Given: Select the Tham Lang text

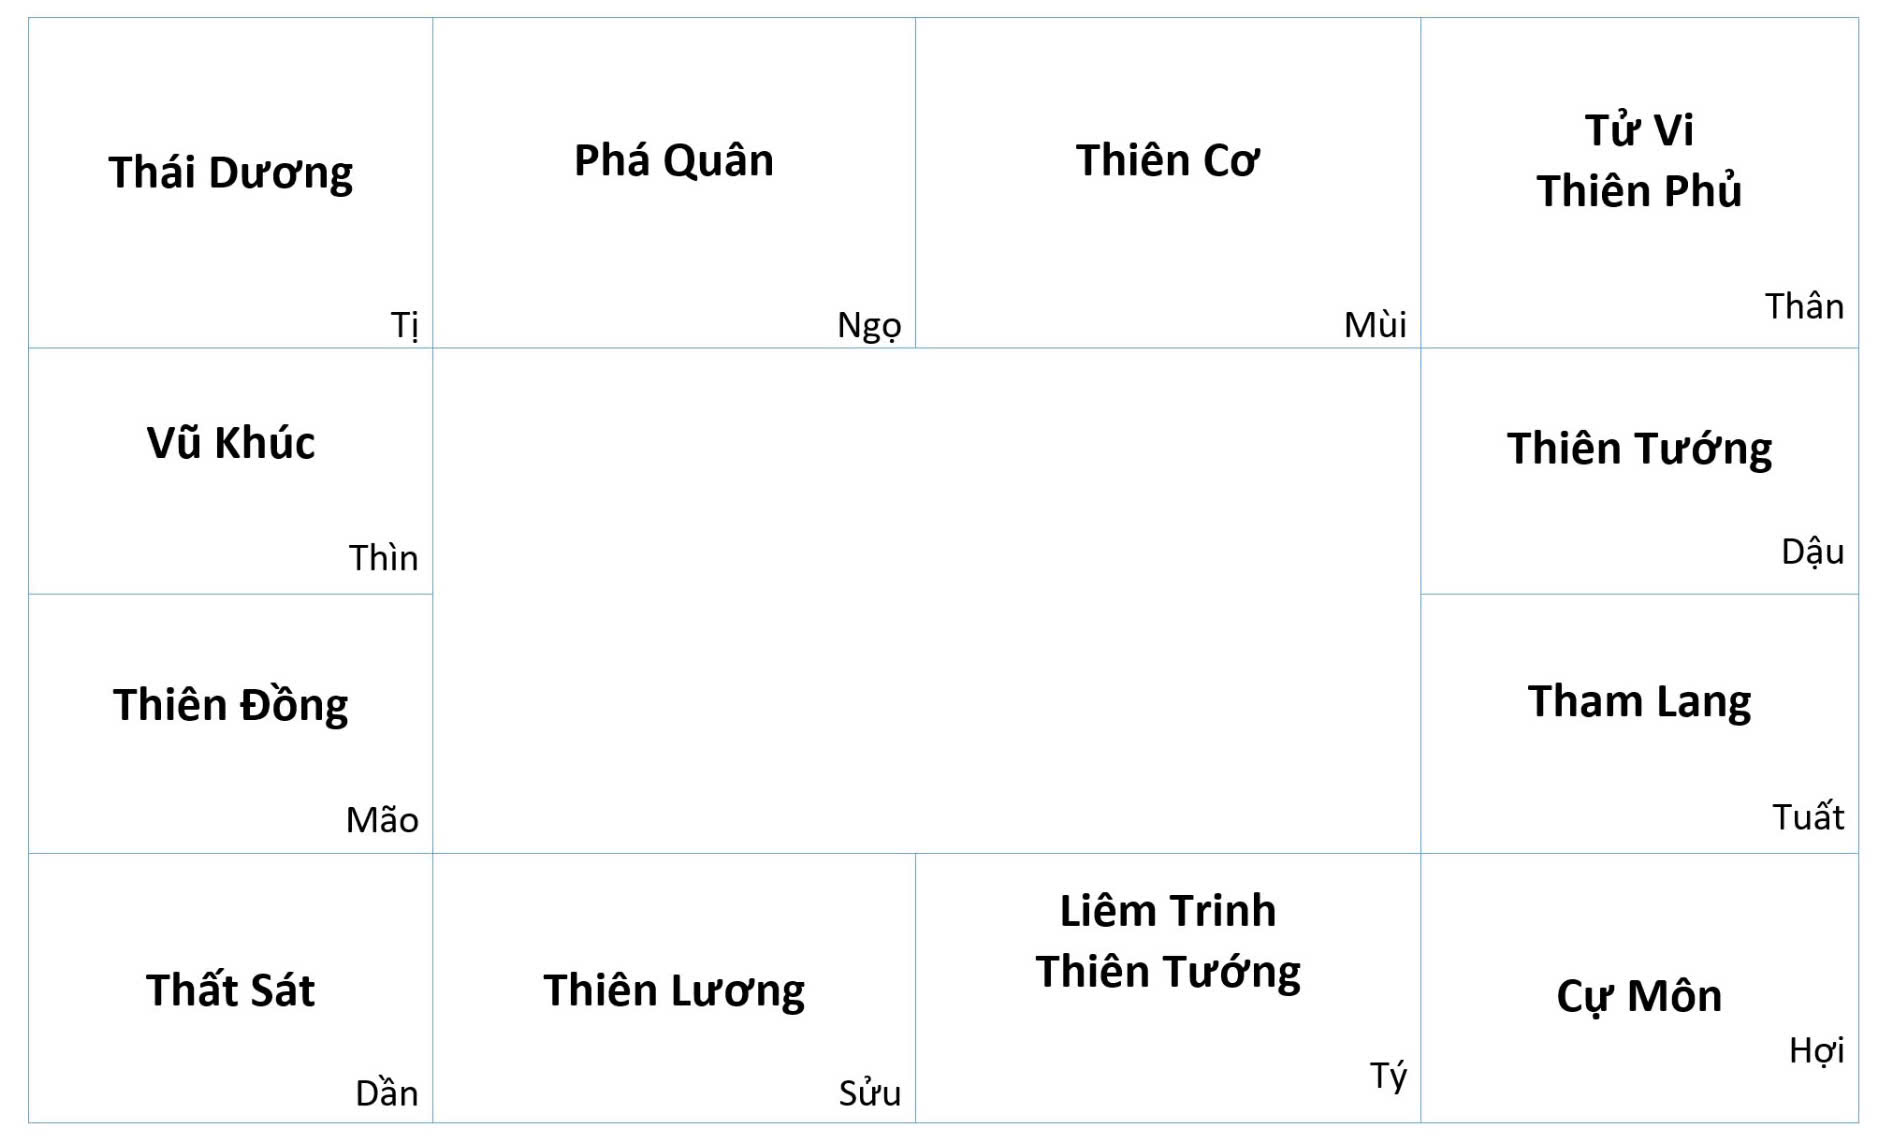Looking at the screenshot, I should pyautogui.click(x=1639, y=702).
